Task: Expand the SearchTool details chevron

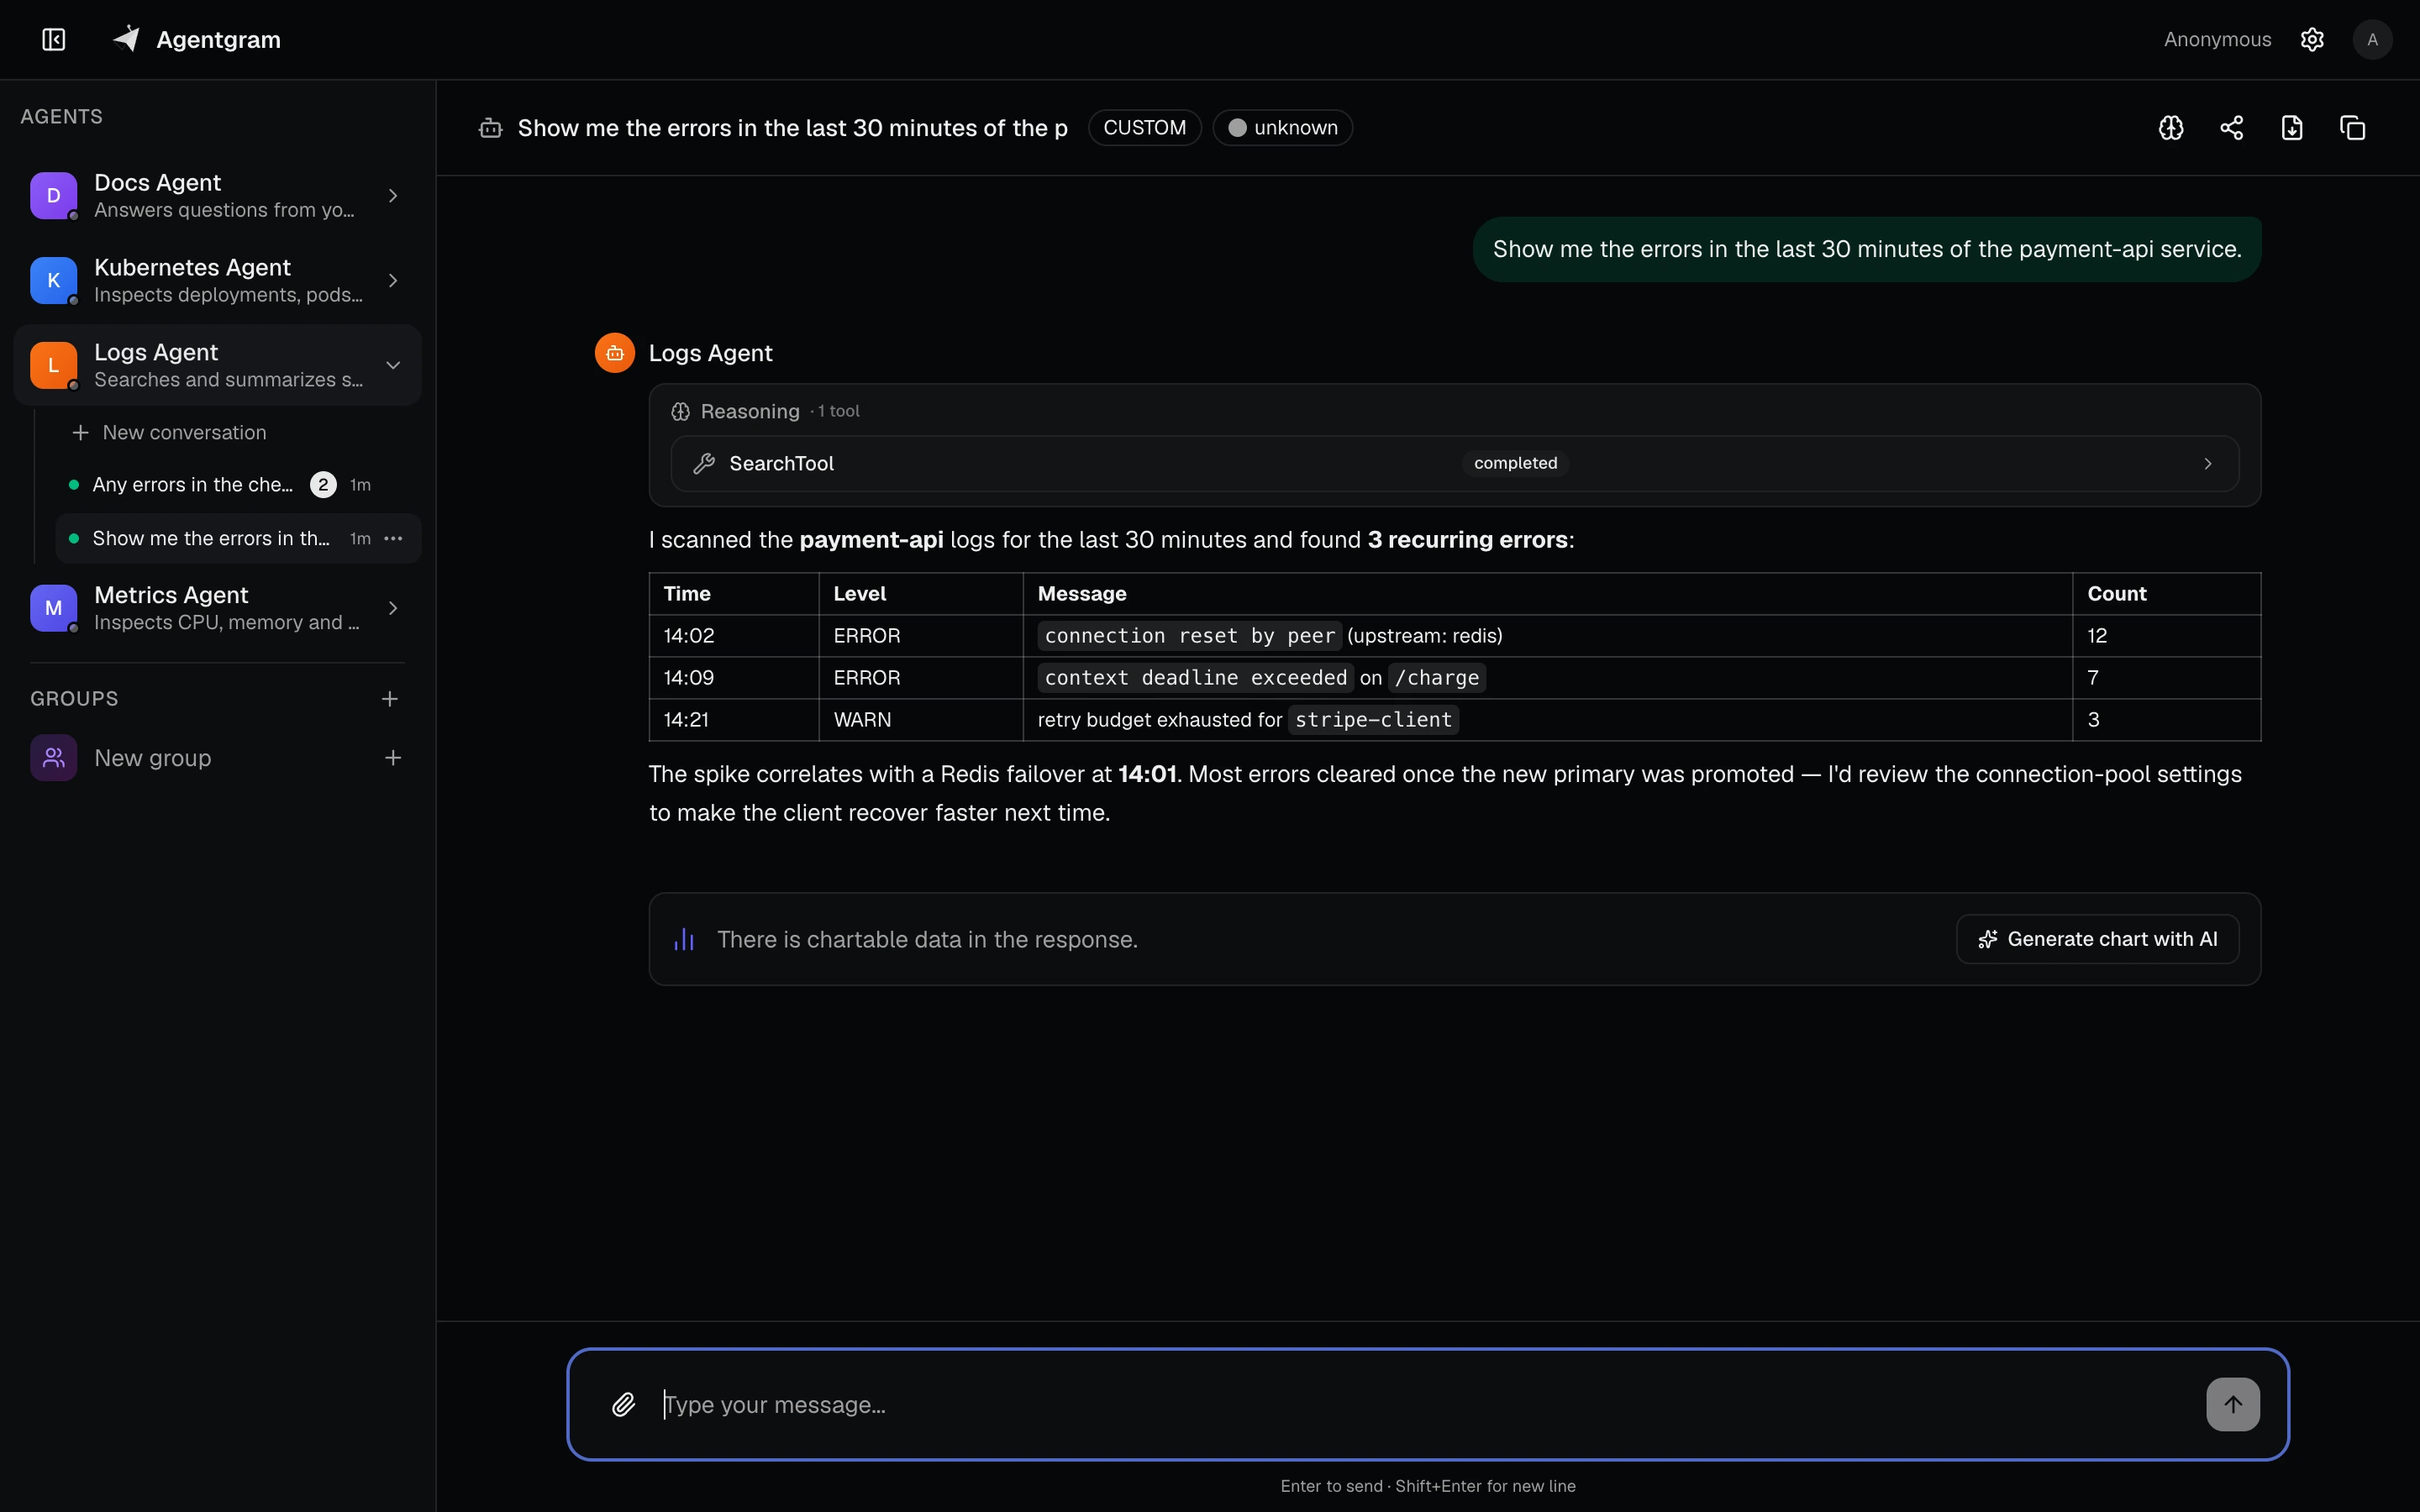Action: [x=2208, y=463]
